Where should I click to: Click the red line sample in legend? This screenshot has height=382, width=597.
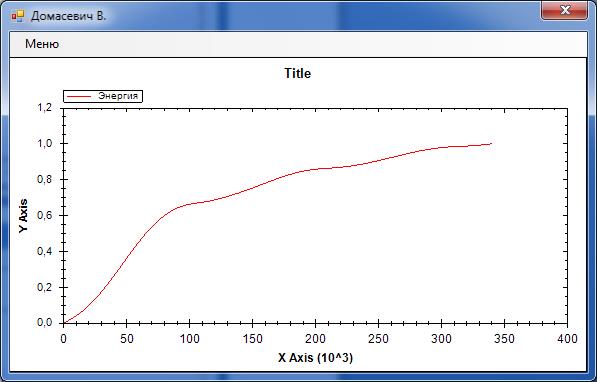click(79, 96)
